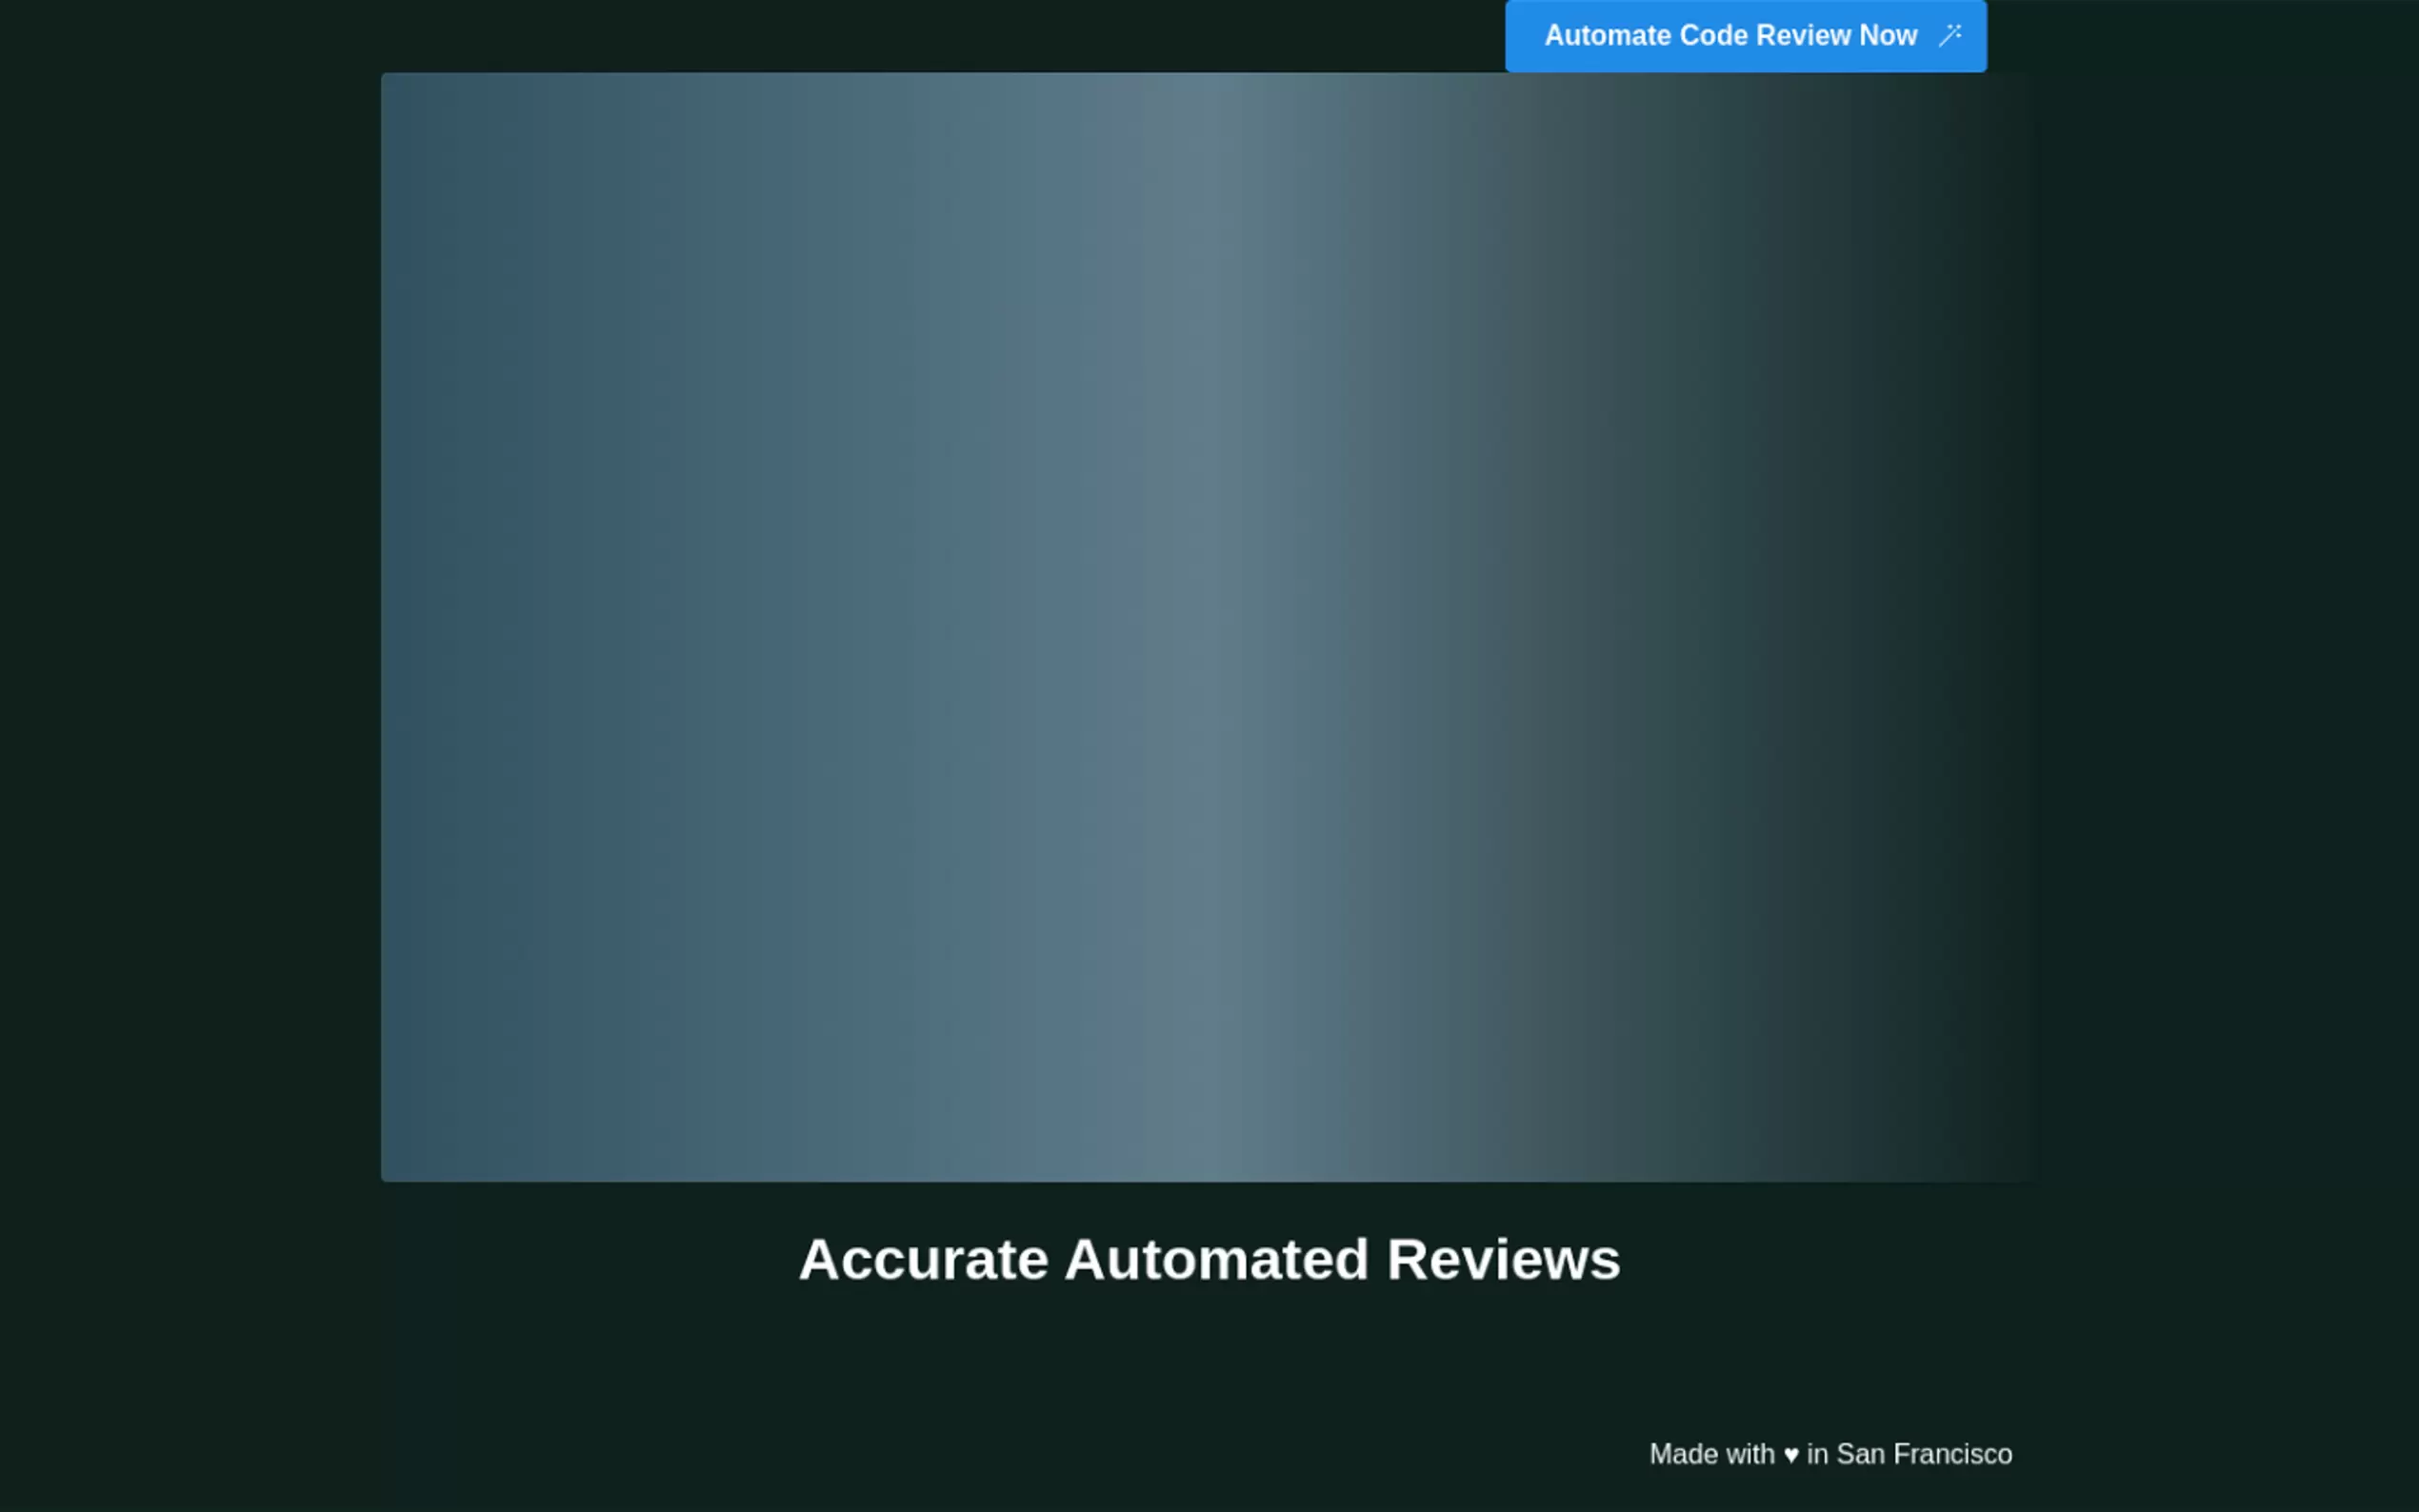This screenshot has height=1512, width=2419.
Task: Click the Made with love footer text
Action: click(1830, 1454)
